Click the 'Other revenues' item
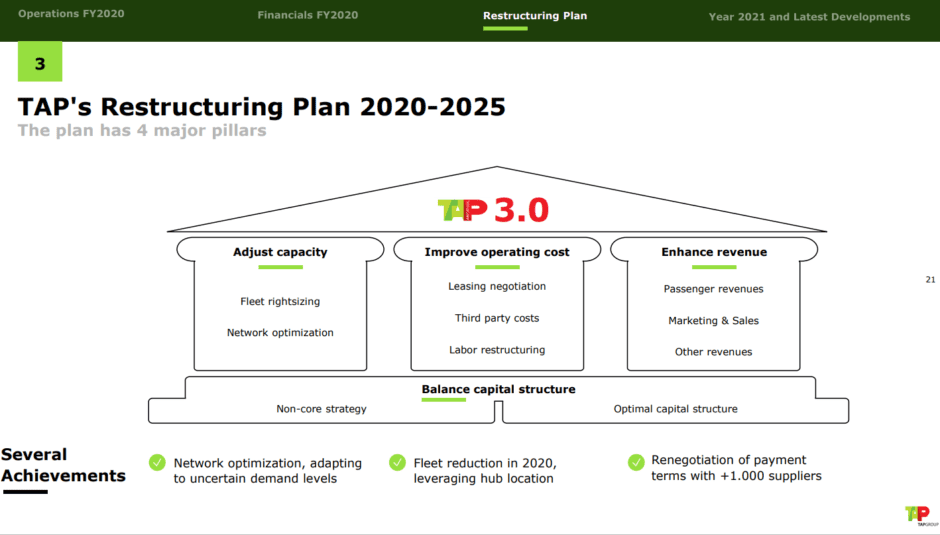Screen dimensions: 940x535 [713, 351]
